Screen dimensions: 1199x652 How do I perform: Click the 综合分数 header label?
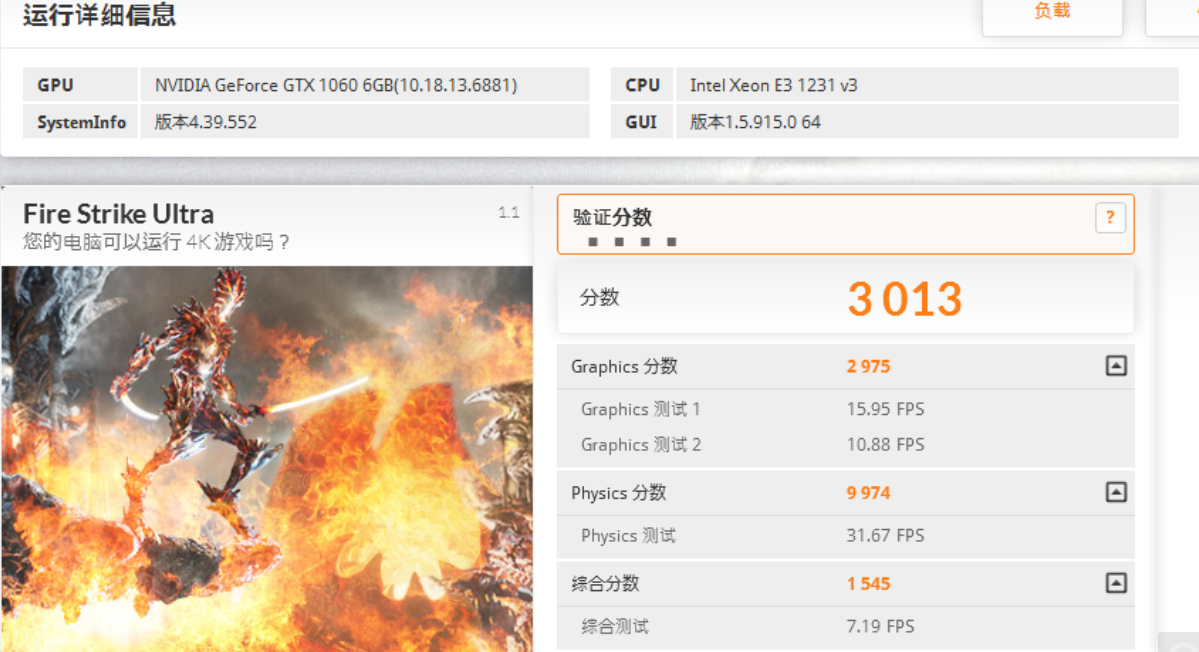click(605, 584)
